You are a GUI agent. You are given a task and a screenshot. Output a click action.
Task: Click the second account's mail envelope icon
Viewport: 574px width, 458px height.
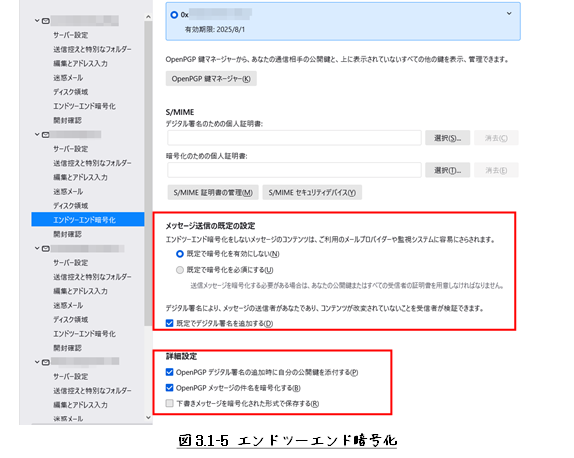(x=46, y=135)
